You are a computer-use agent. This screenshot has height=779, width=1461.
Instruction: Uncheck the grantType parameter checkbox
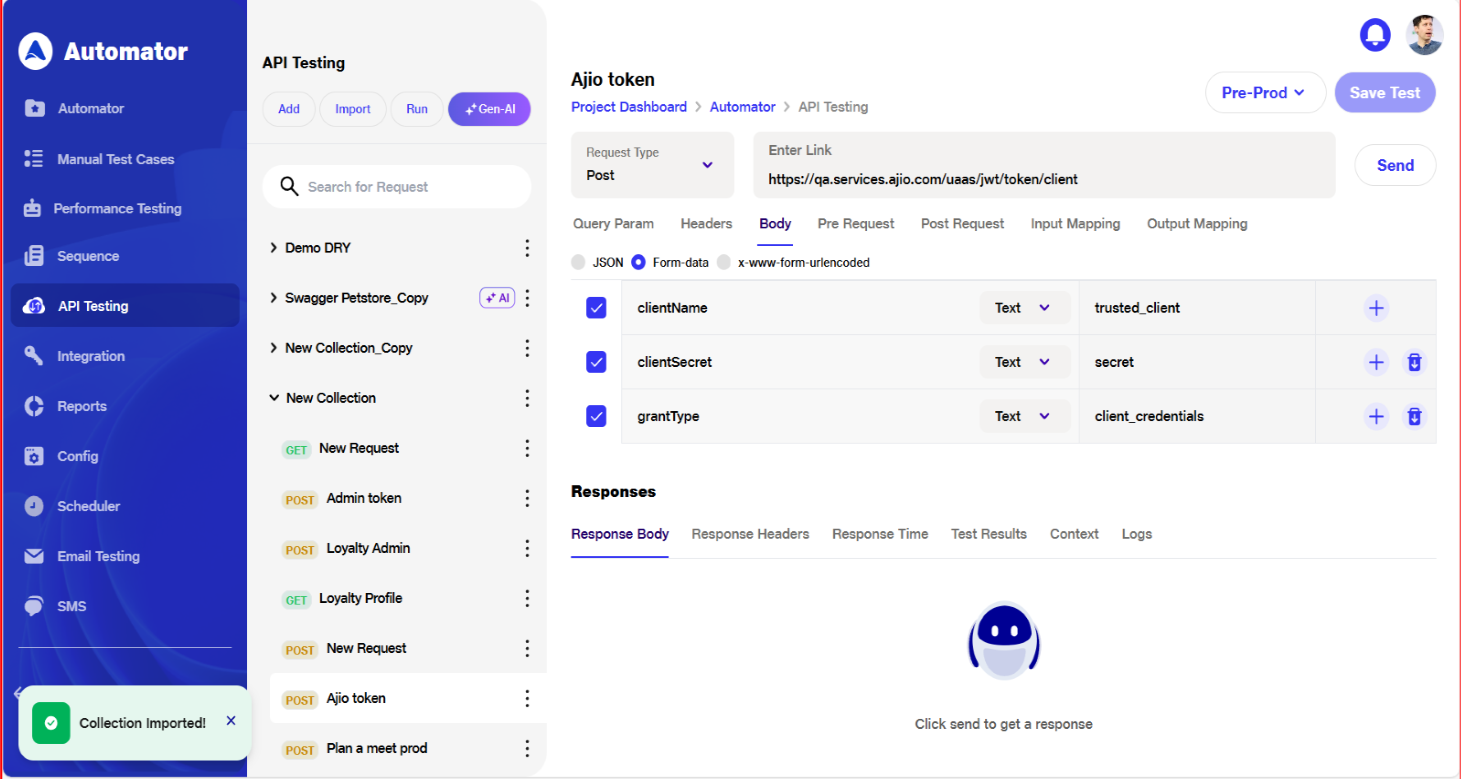click(596, 416)
